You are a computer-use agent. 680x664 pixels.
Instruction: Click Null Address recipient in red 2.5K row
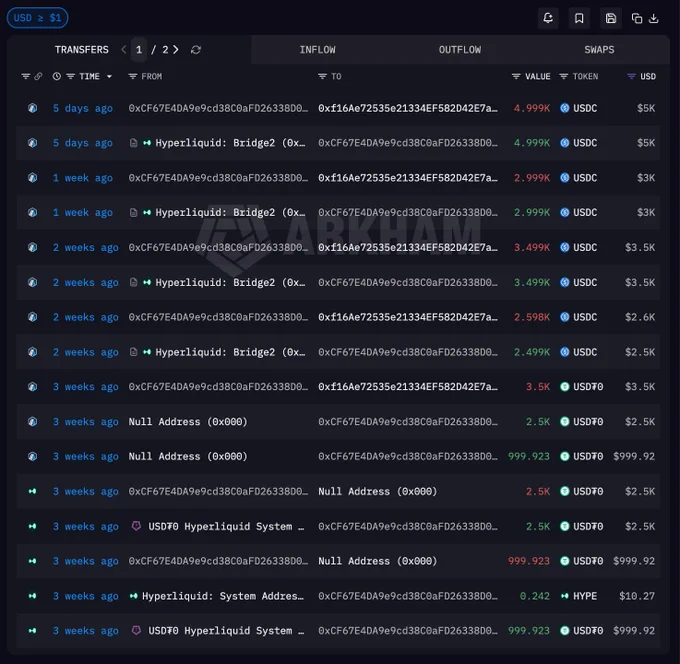pyautogui.click(x=378, y=491)
